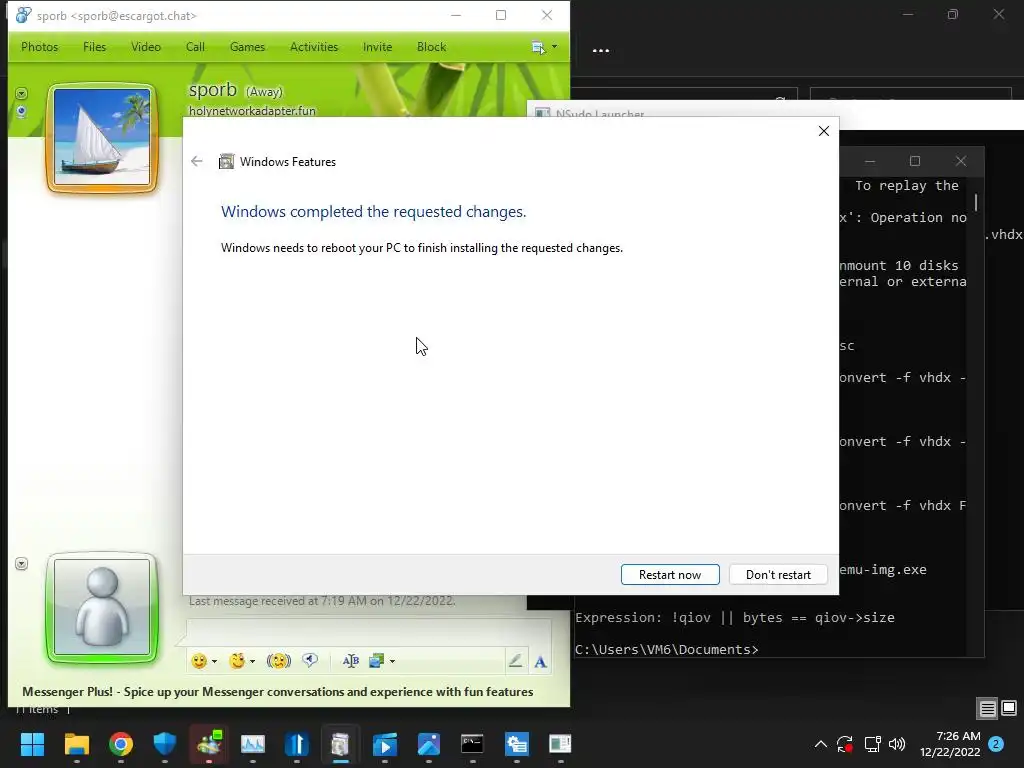The width and height of the screenshot is (1024, 768).
Task: Expand the wink dropdown arrow
Action: (253, 662)
